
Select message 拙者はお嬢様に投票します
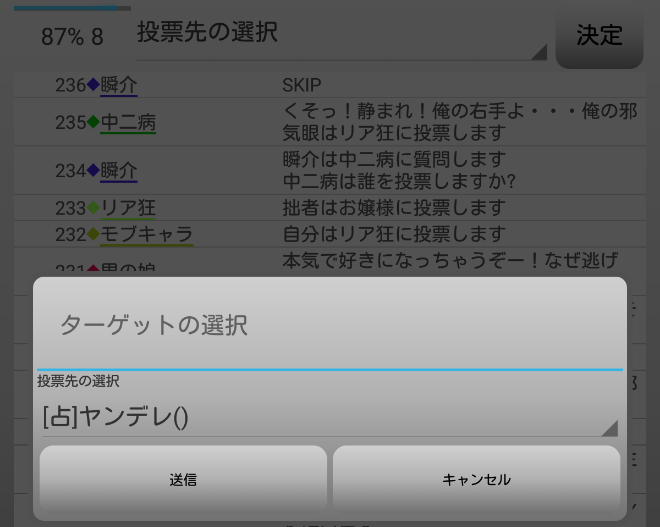pos(394,208)
